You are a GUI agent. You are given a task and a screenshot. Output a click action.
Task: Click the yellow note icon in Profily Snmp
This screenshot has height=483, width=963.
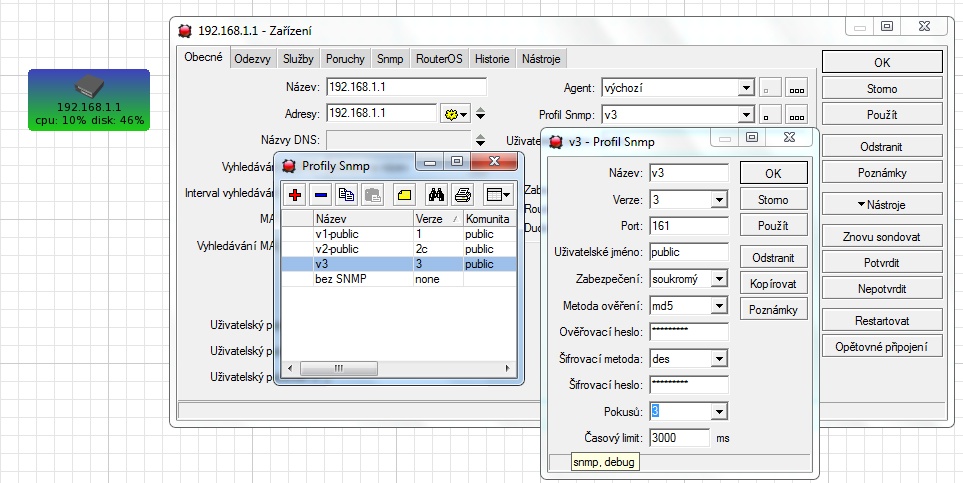point(404,195)
